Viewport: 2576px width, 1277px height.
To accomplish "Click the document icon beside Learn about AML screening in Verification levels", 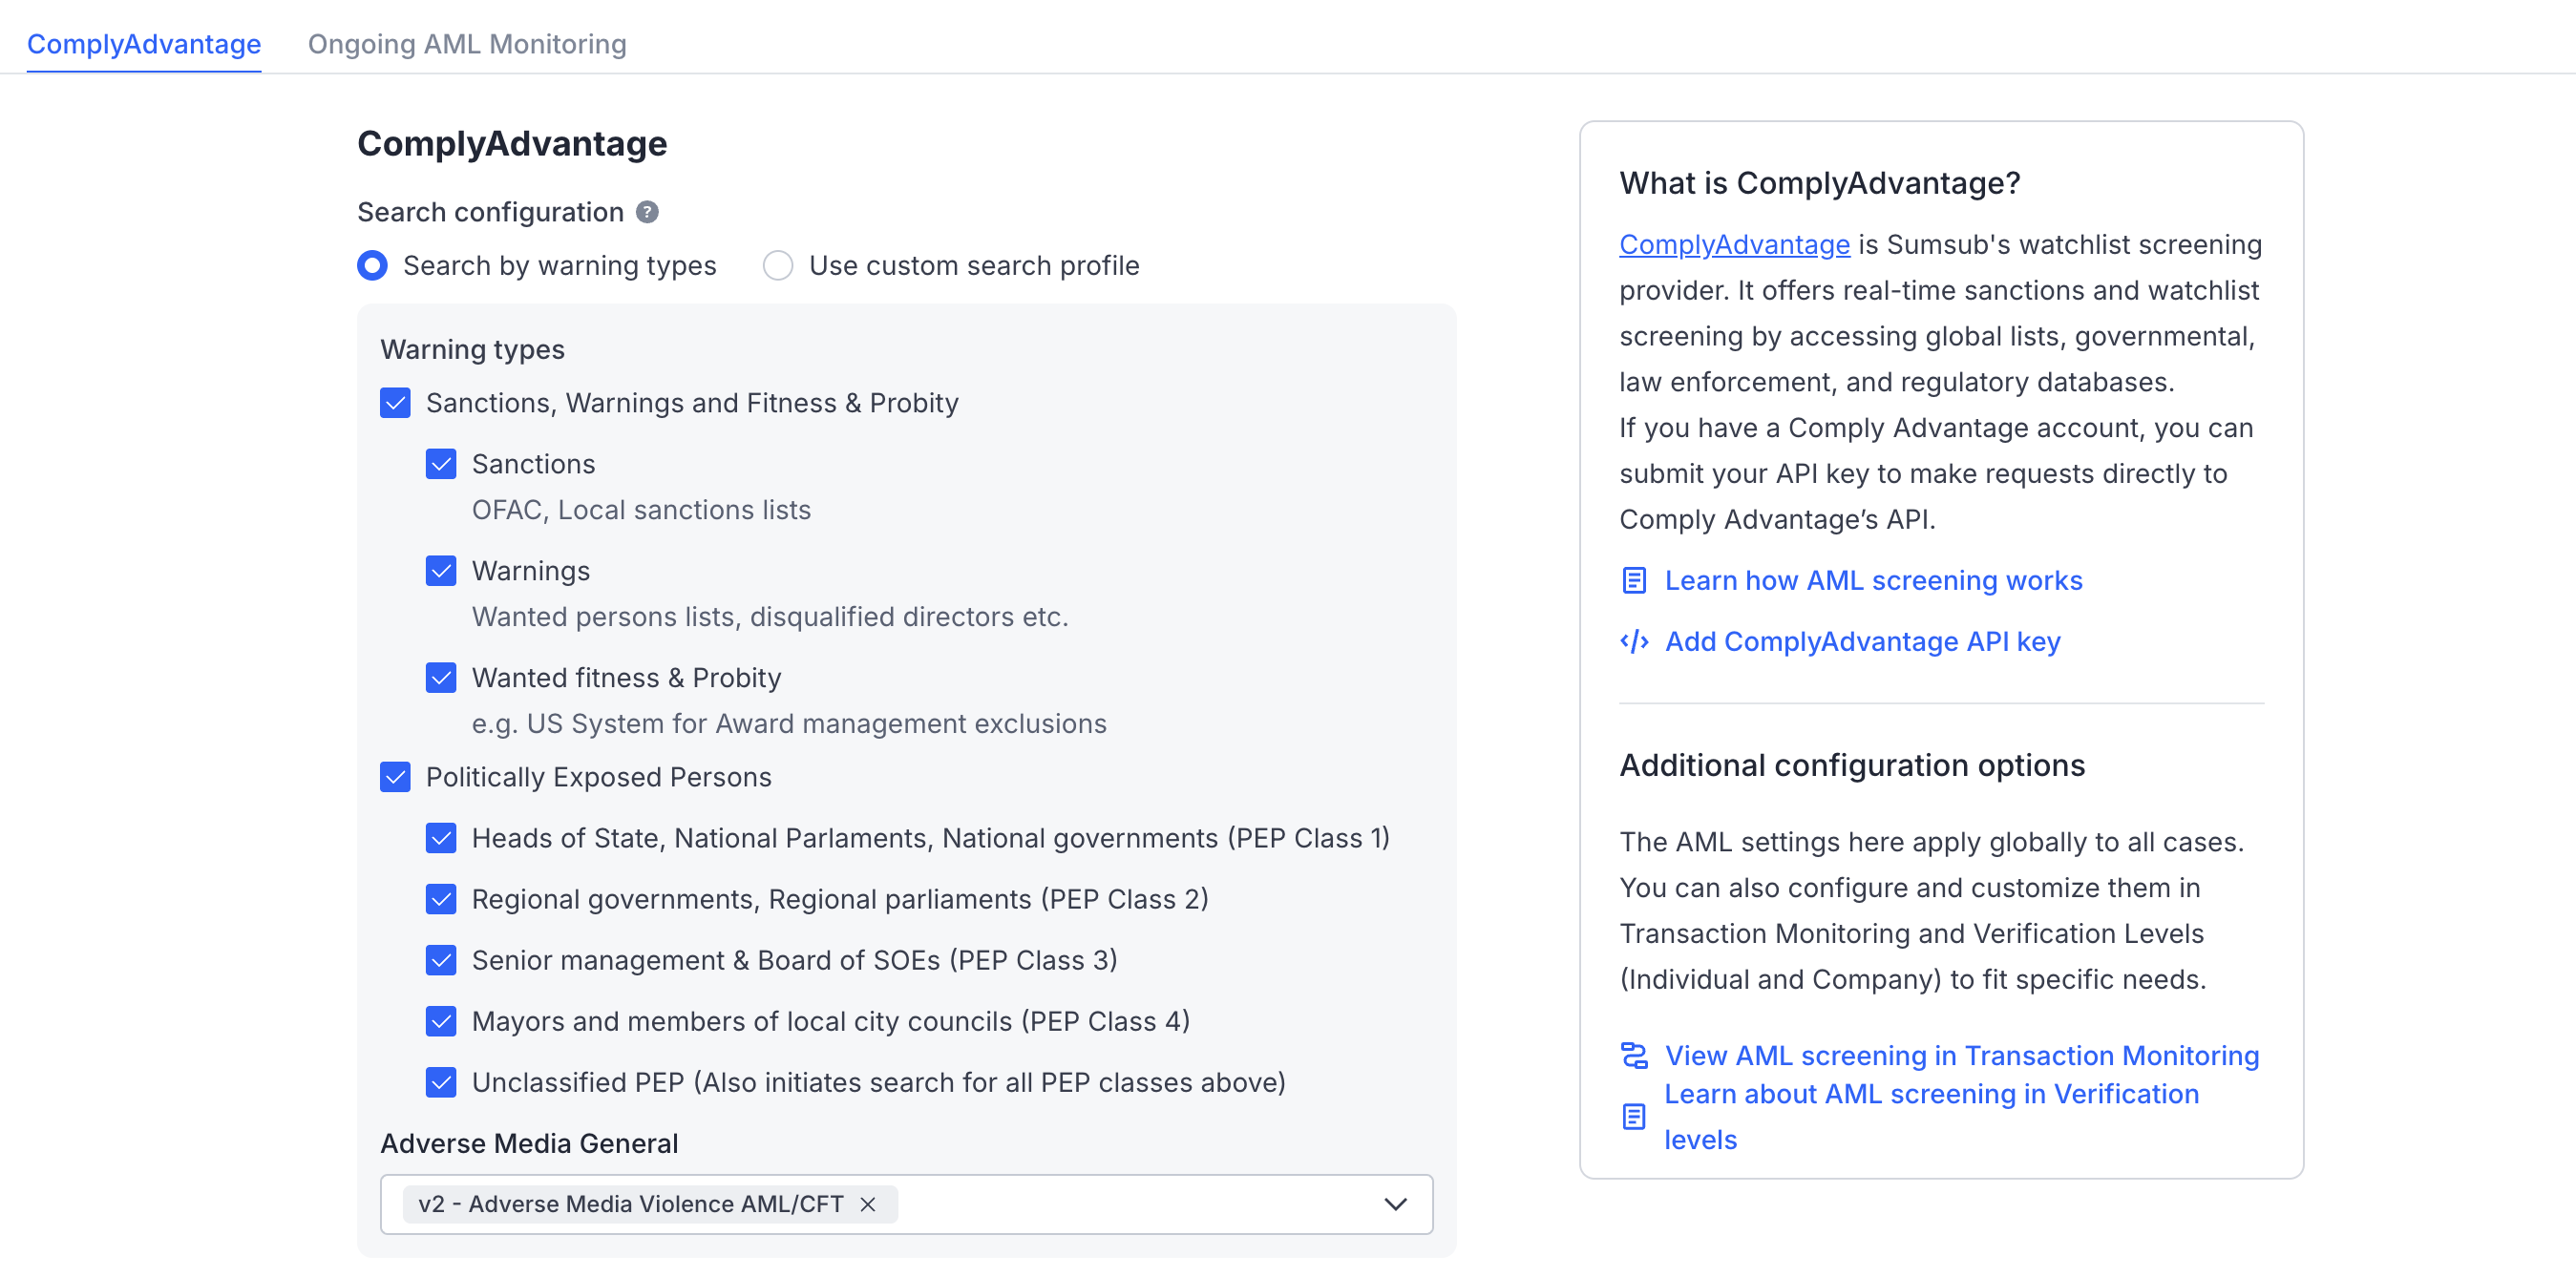I will pos(1634,1117).
